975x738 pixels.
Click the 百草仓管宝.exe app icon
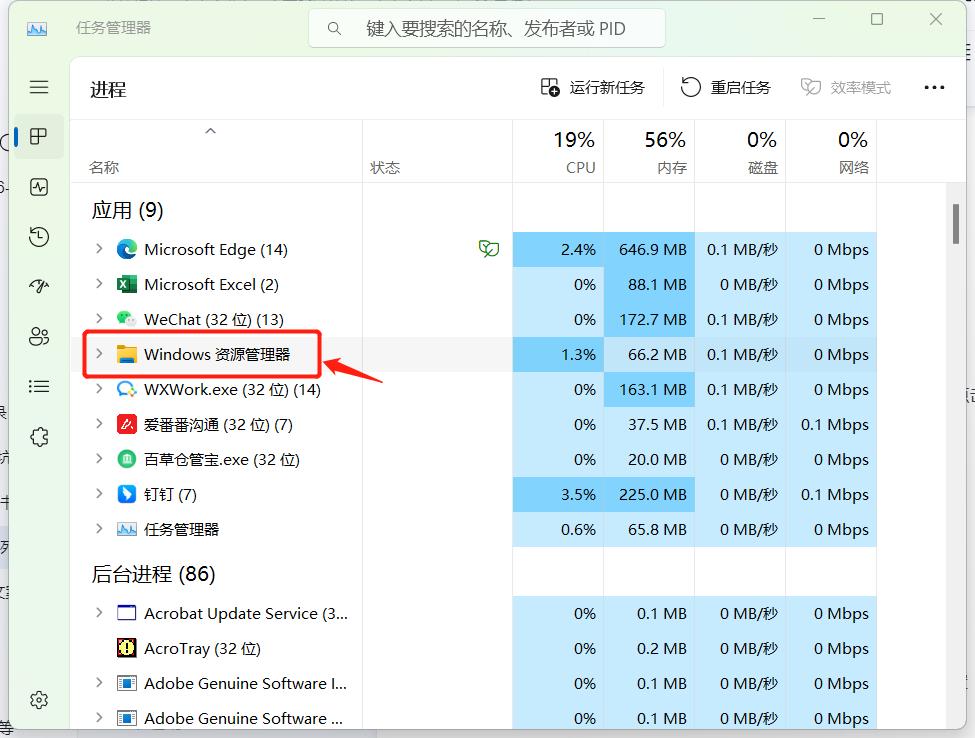127,459
